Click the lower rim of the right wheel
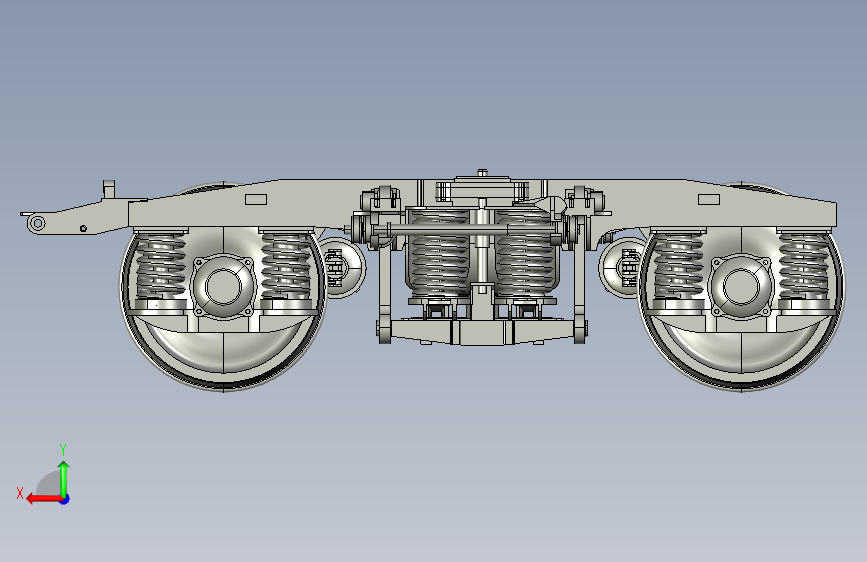Screen dimensions: 867x562 tap(741, 382)
